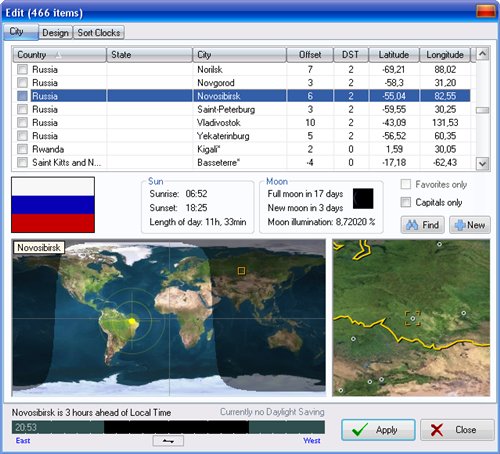Click the list scroll down arrow
The height and width of the screenshot is (454, 500).
(x=482, y=164)
